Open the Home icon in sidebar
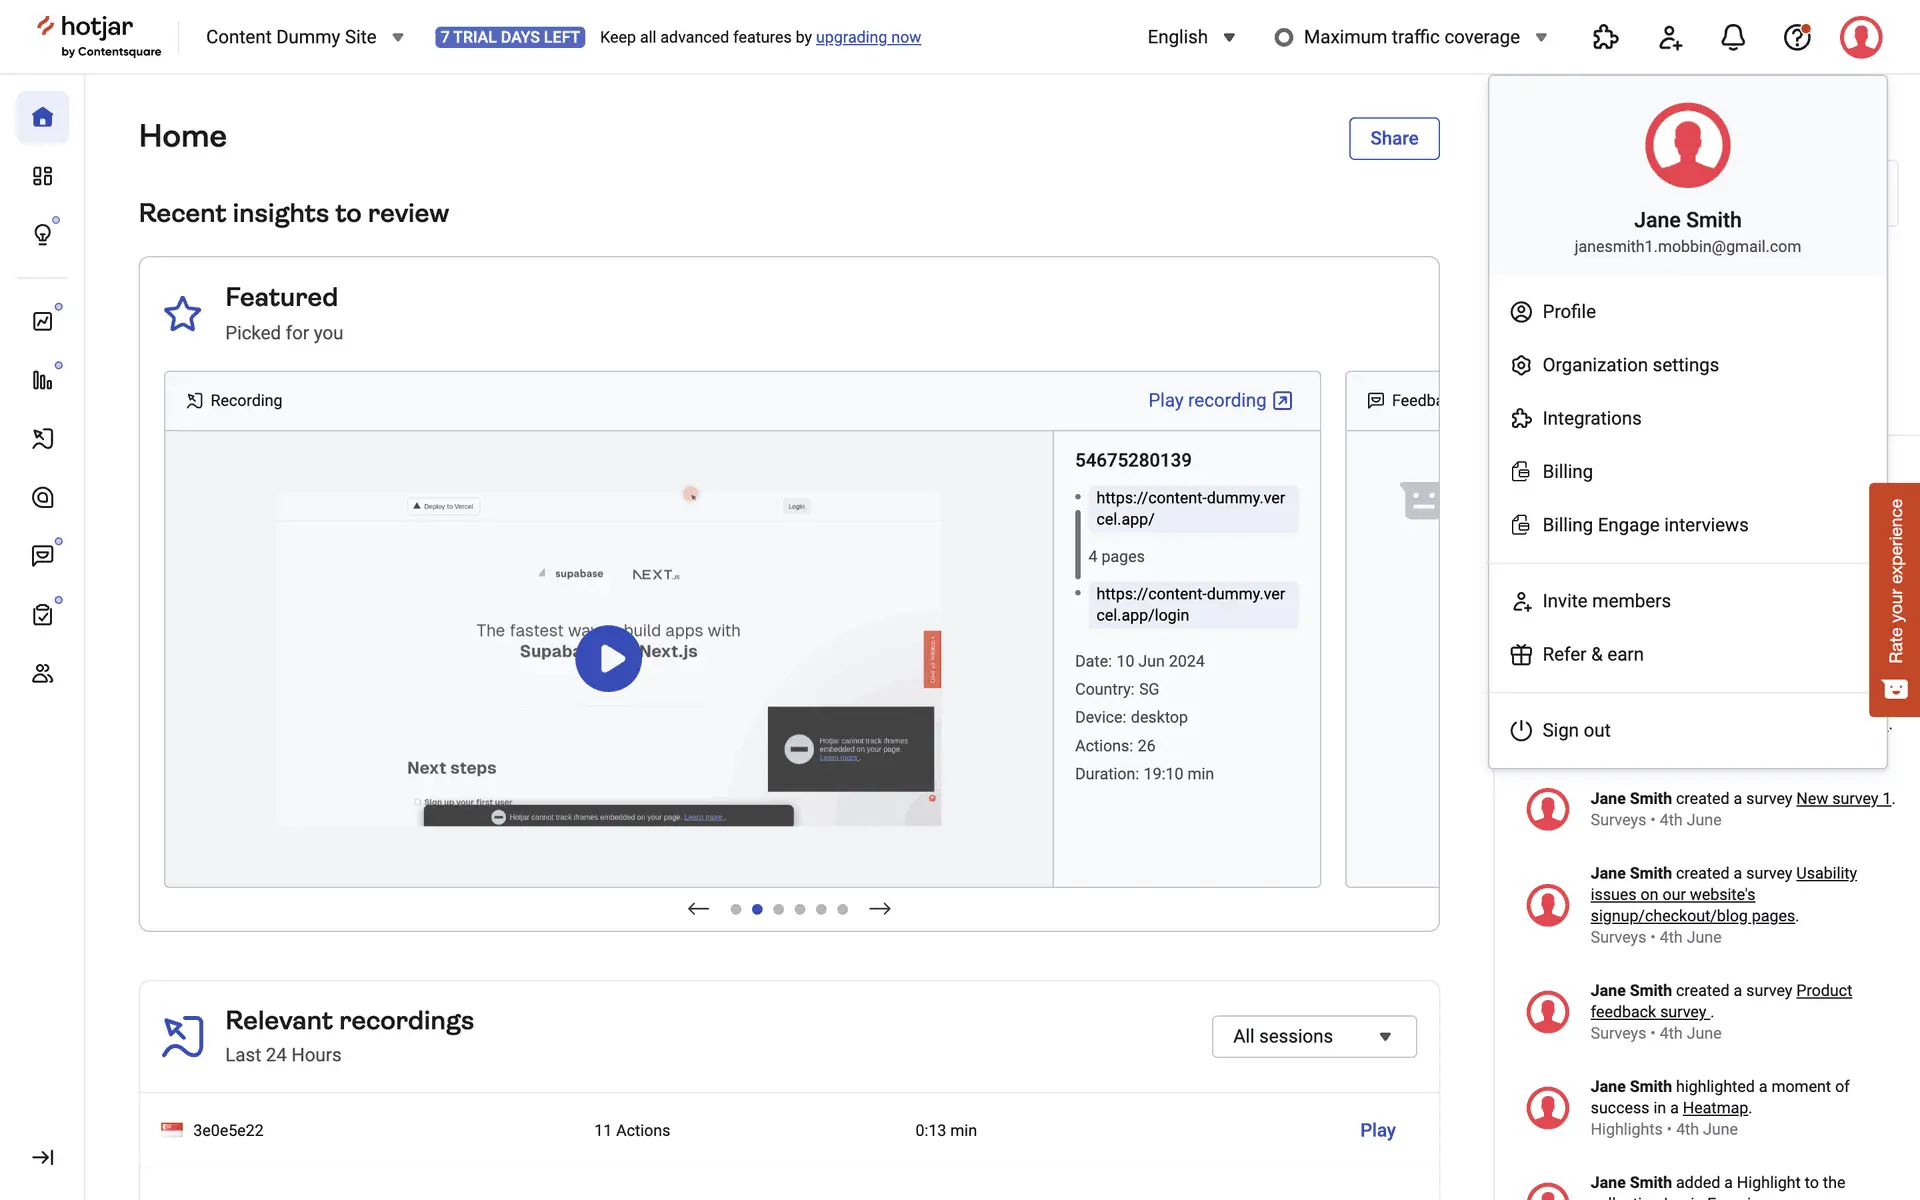The height and width of the screenshot is (1200, 1920). (42, 117)
